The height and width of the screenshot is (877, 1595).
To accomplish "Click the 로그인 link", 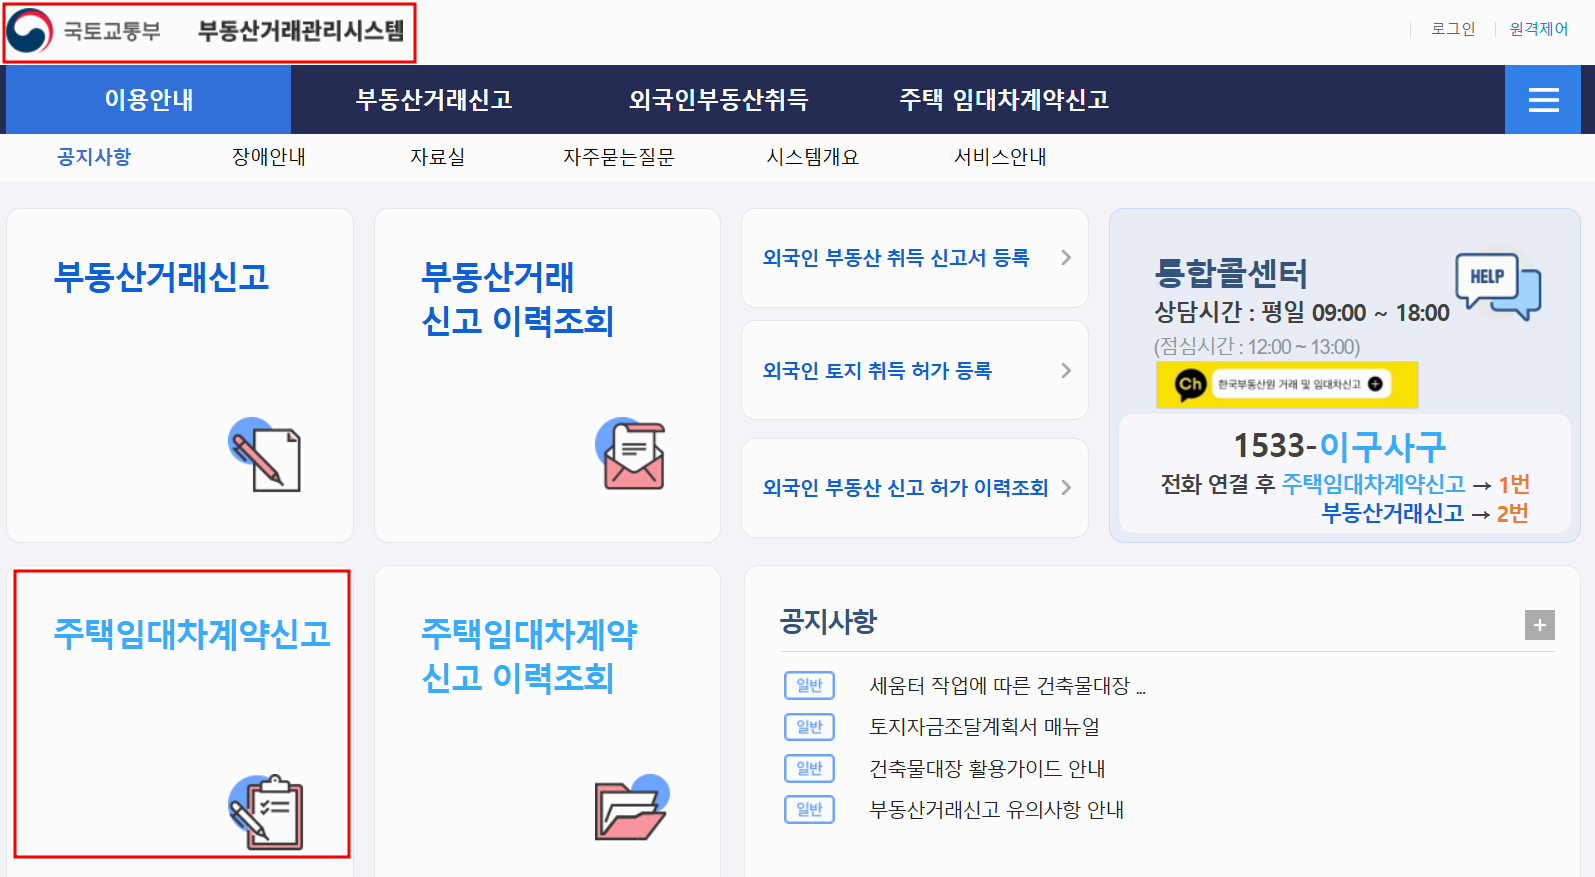I will point(1453,29).
